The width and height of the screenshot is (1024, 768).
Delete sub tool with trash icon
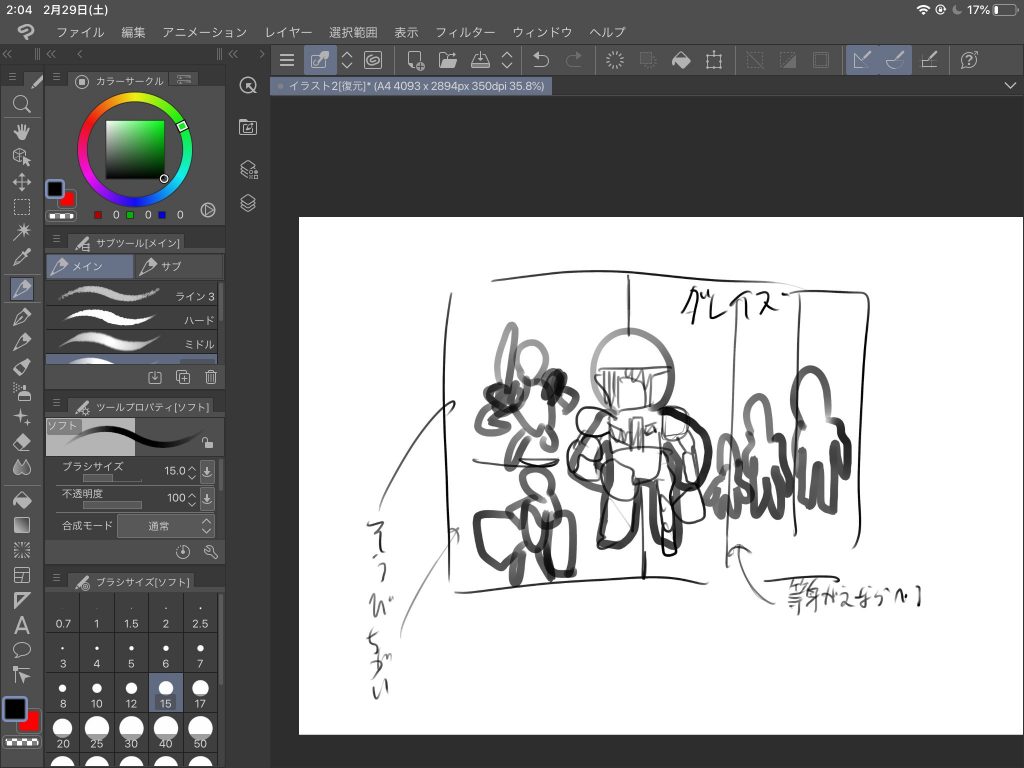(211, 377)
